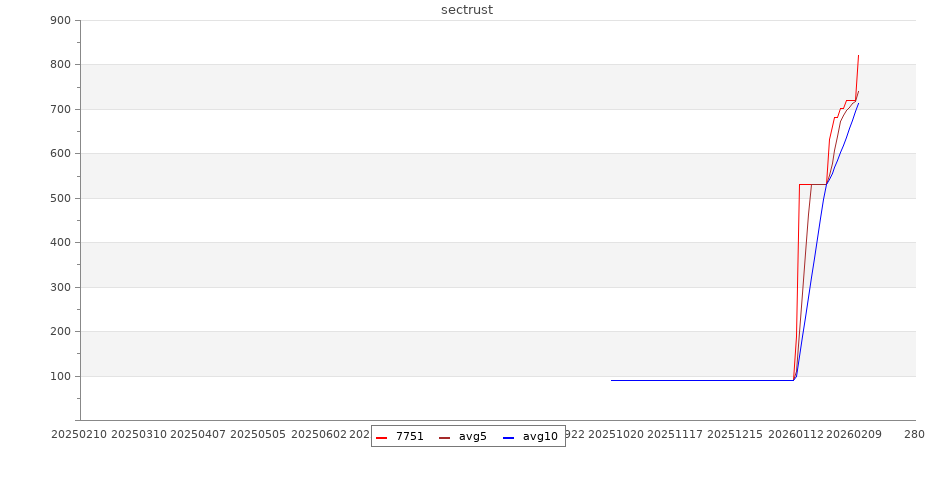
Task: Select the 20250407 date on the x-axis
Action: click(198, 435)
